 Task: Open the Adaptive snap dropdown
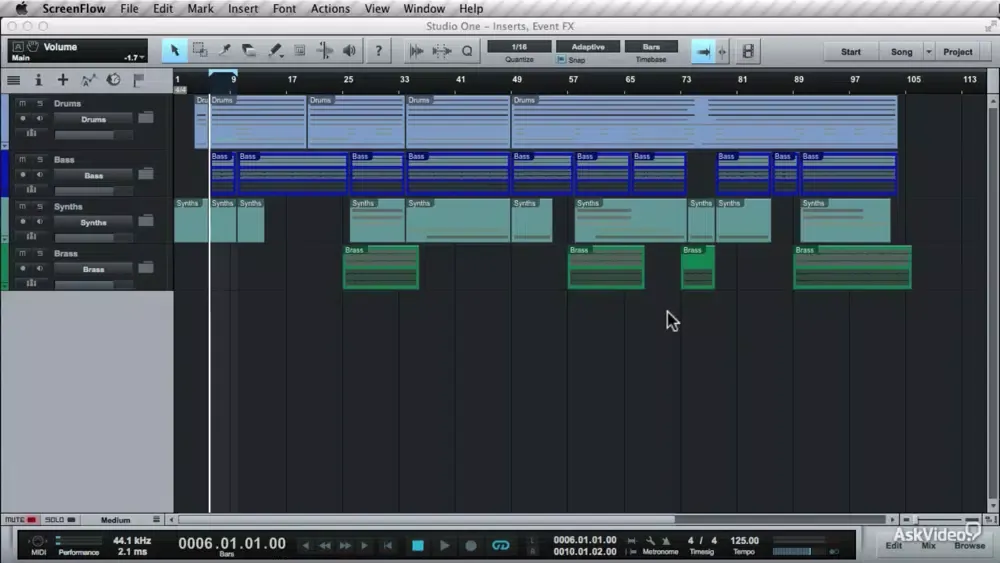pyautogui.click(x=588, y=47)
